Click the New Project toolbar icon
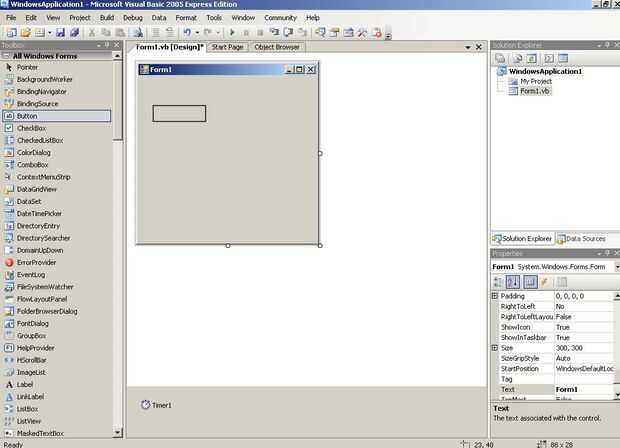620x448 pixels. 11,32
